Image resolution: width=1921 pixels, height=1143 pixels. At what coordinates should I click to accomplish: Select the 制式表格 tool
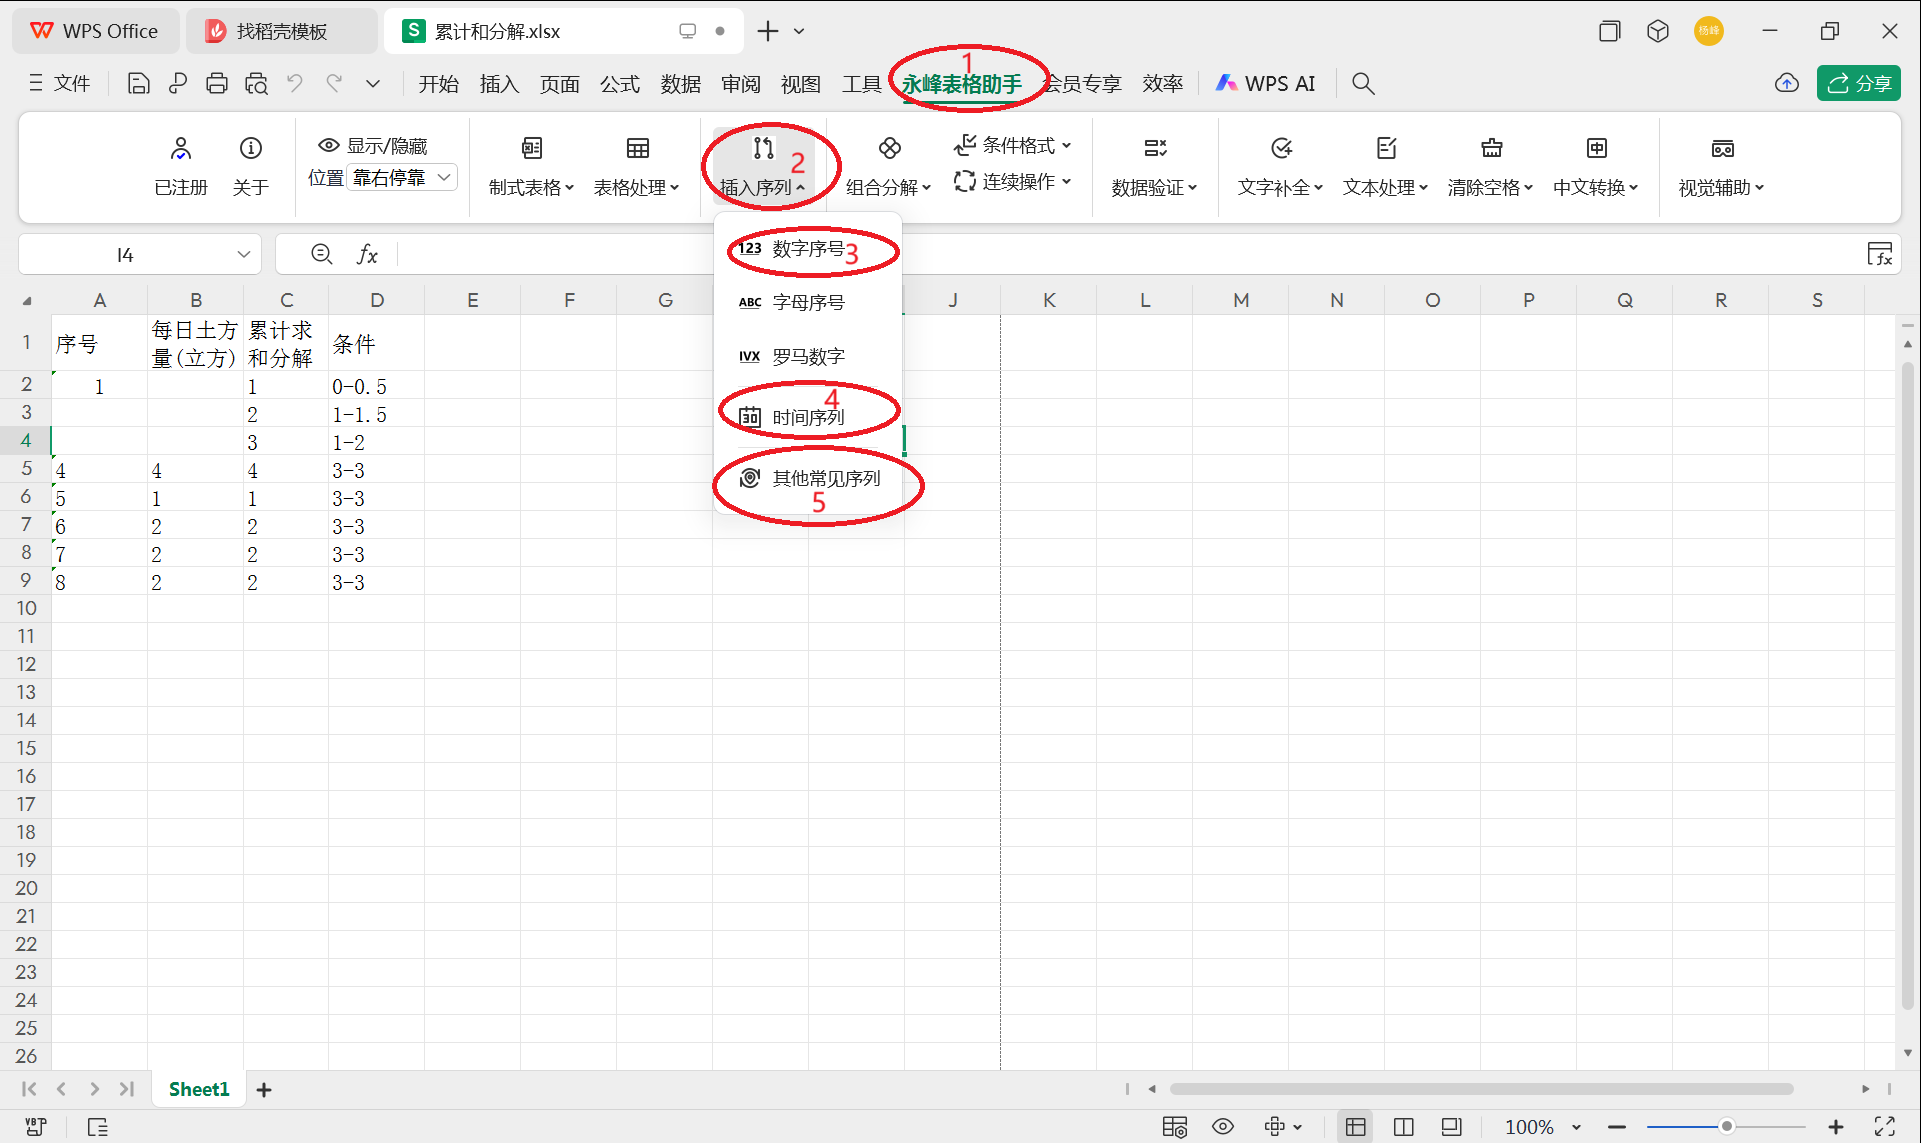click(x=531, y=165)
